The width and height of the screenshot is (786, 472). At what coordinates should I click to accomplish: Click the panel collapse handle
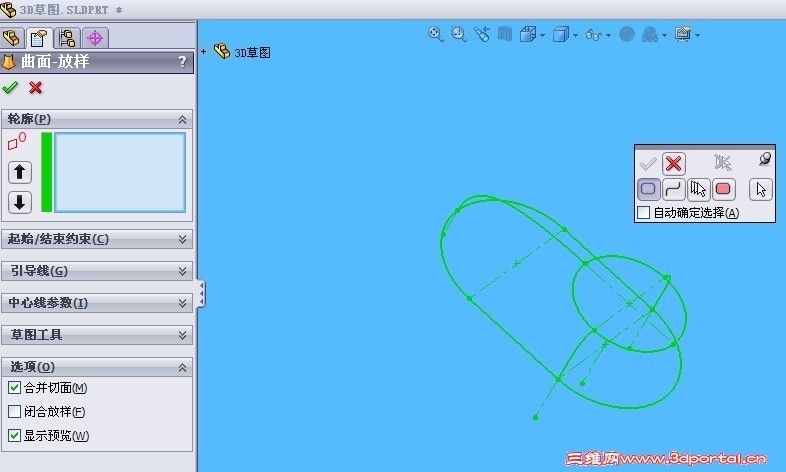pos(201,294)
